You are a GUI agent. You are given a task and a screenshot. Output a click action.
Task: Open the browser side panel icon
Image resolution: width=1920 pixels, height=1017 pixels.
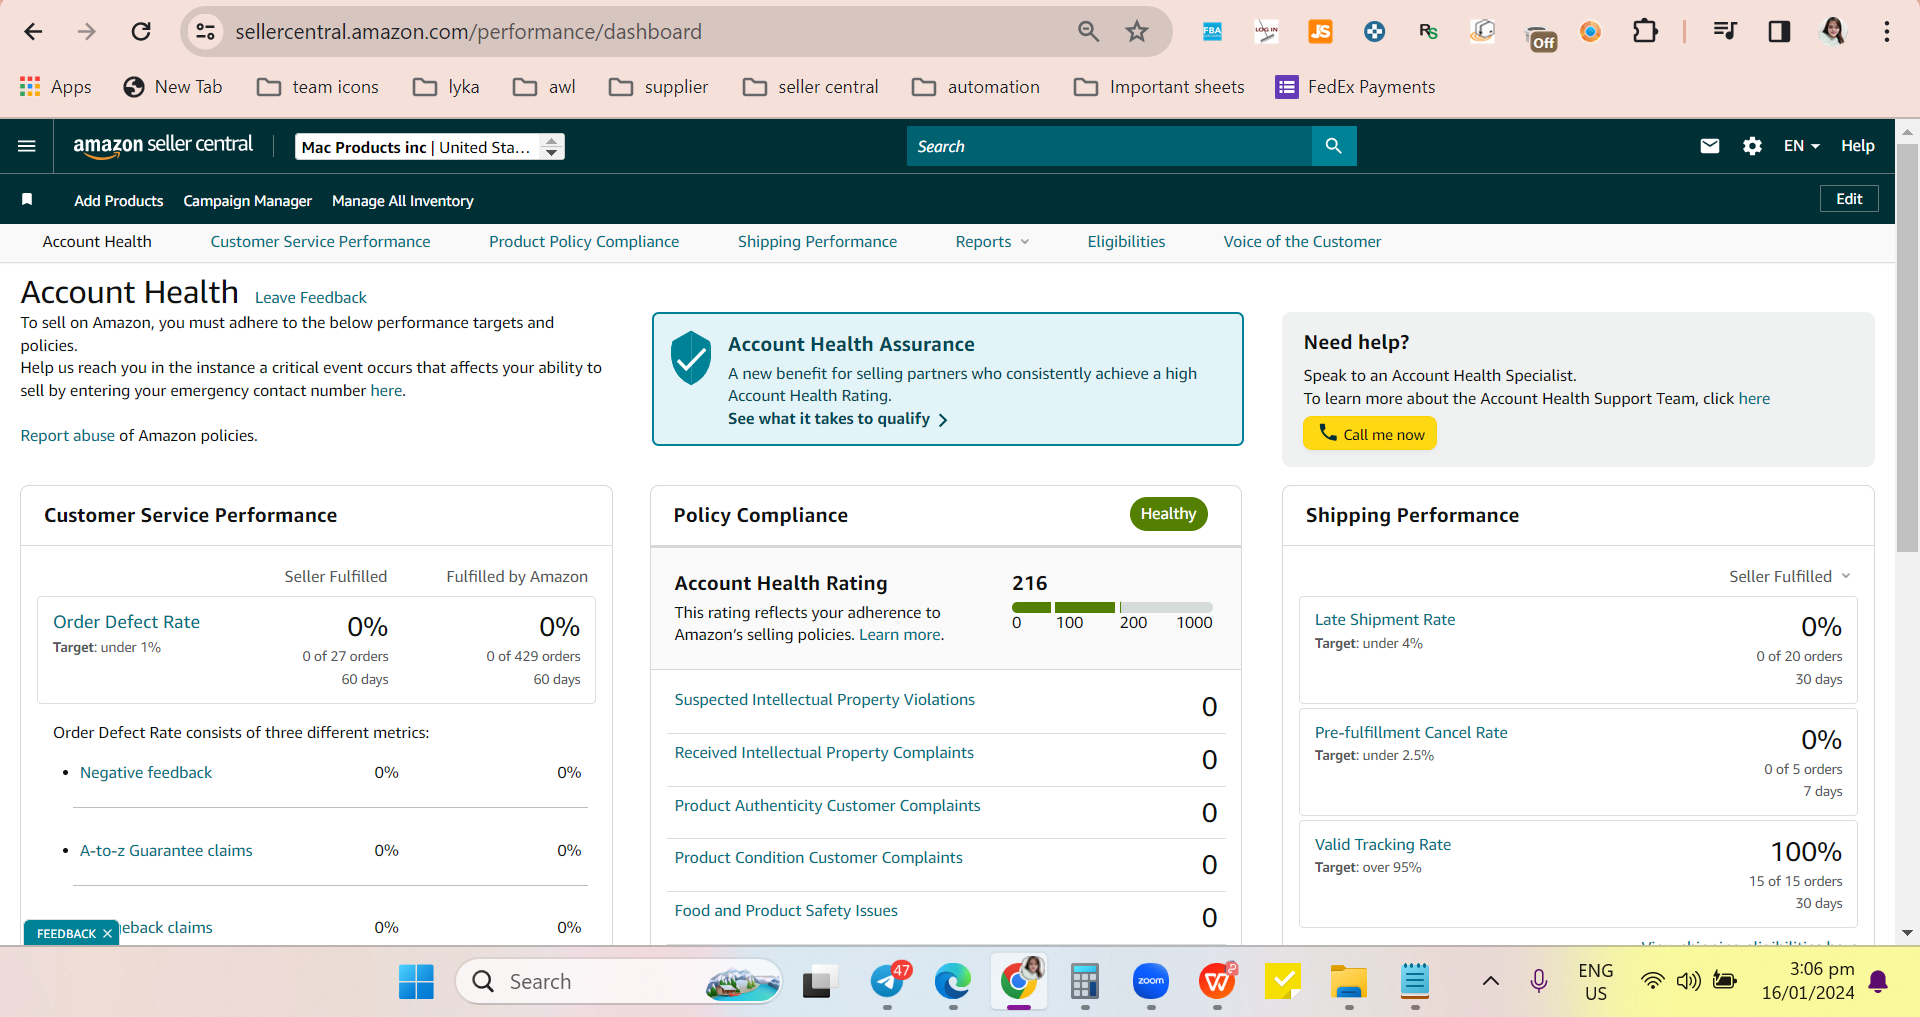[1779, 32]
